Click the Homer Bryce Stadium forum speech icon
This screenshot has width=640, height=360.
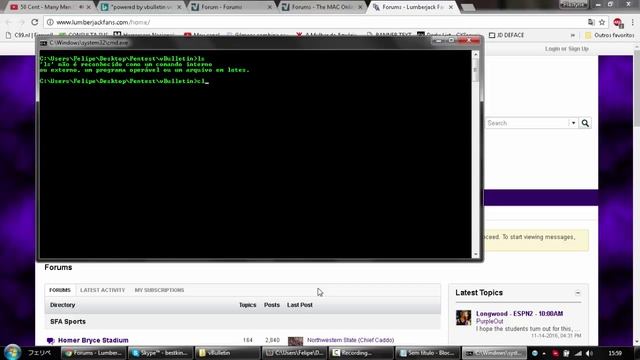pos(50,340)
